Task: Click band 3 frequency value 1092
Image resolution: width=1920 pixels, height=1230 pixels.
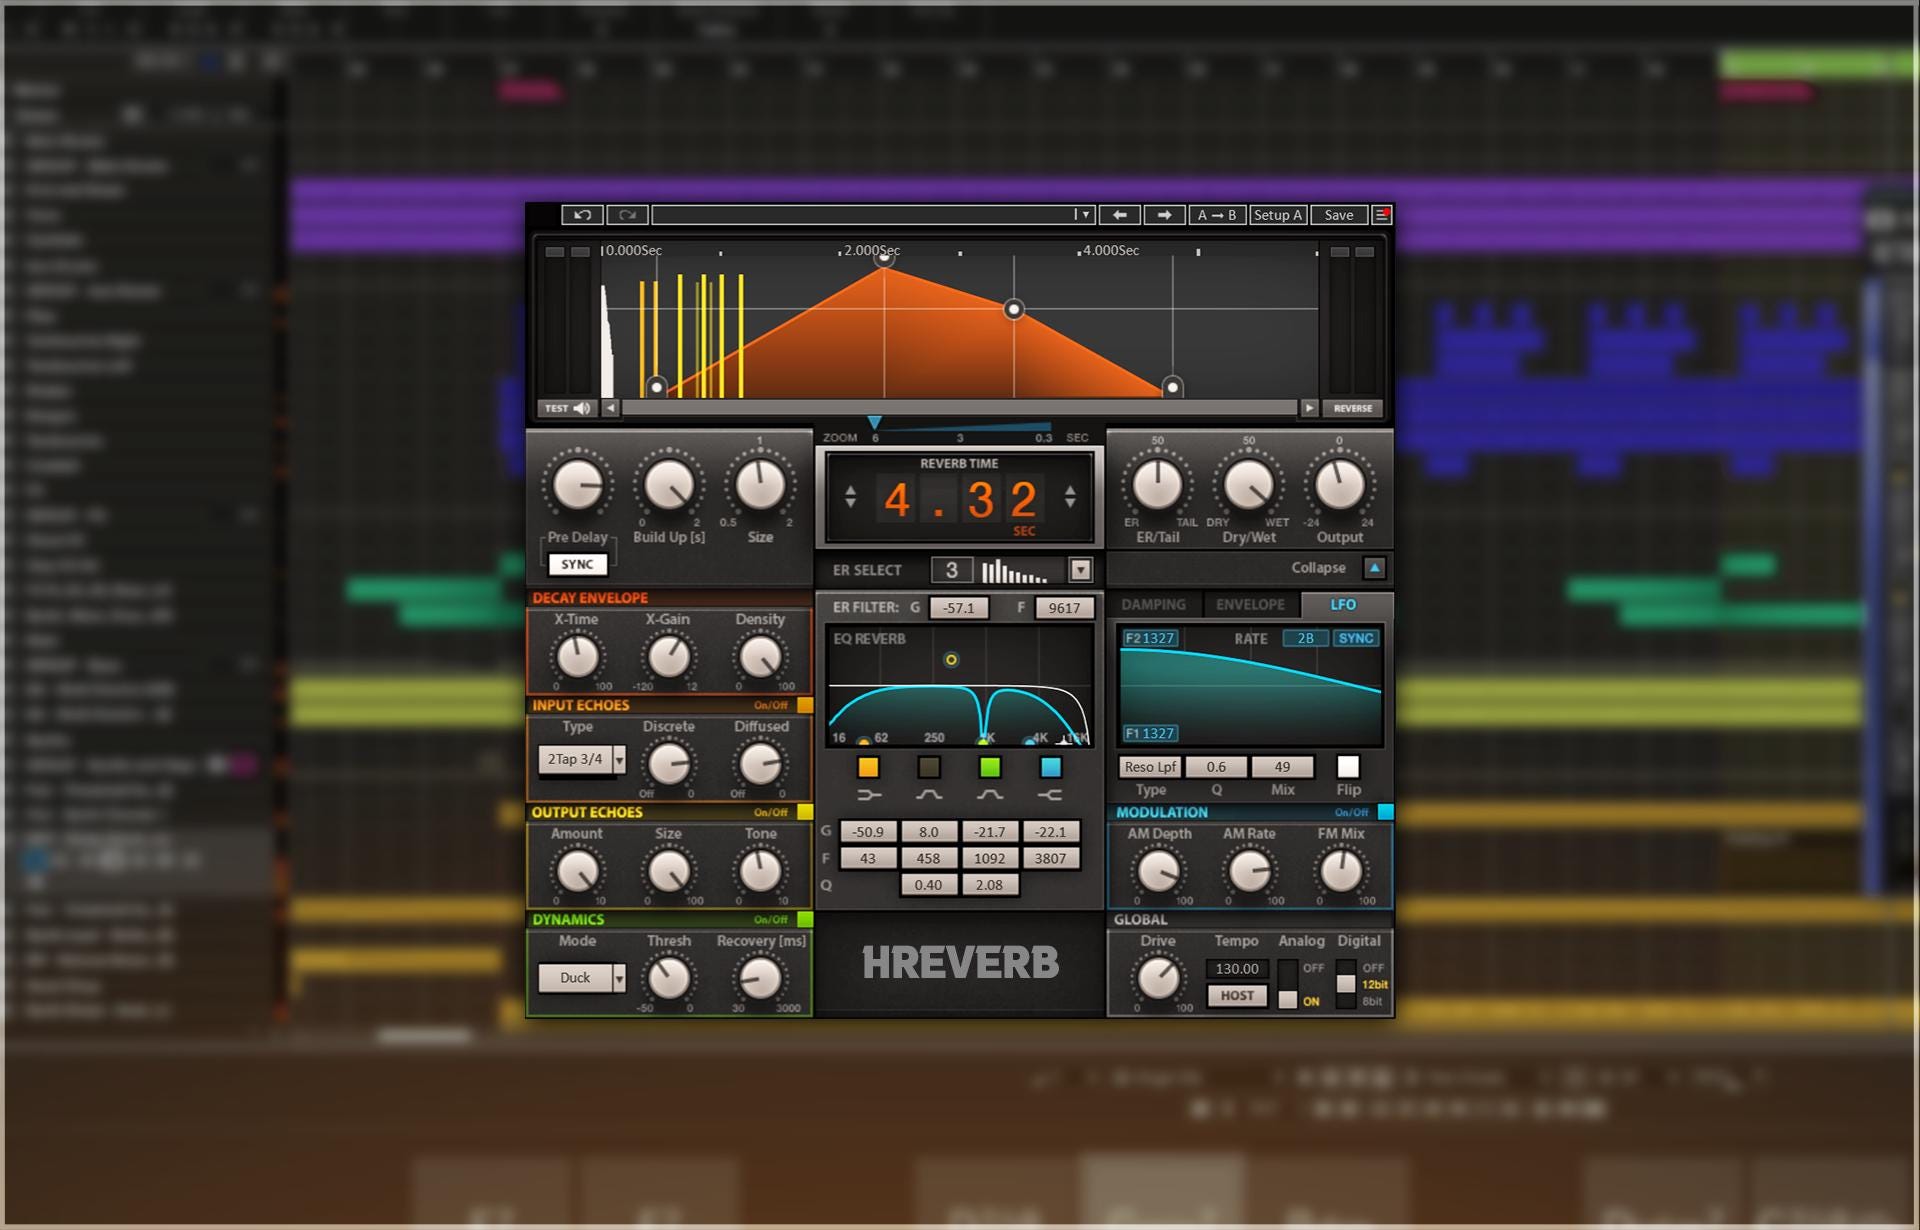Action: pyautogui.click(x=989, y=858)
